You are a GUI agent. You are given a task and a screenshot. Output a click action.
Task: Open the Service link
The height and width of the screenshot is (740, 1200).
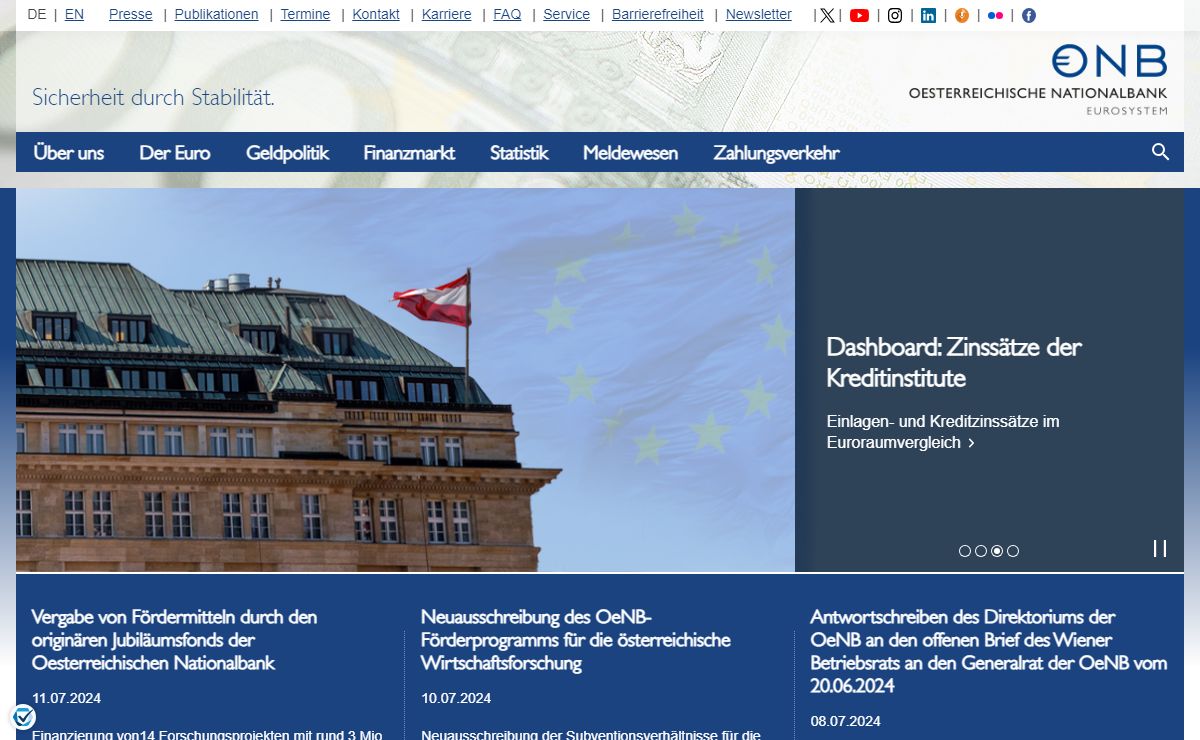click(567, 15)
